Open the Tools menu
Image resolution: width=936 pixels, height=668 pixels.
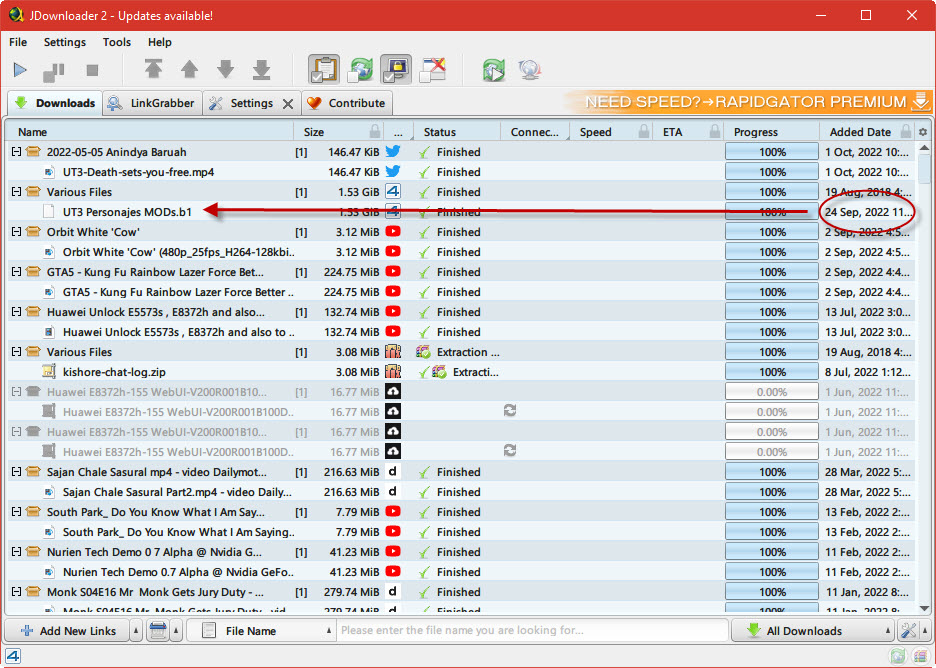click(x=116, y=42)
